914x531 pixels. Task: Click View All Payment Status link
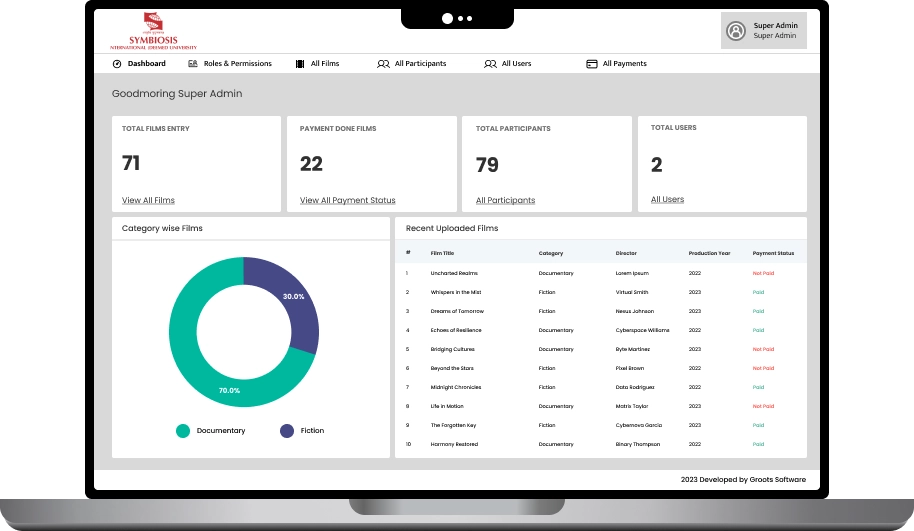pos(347,200)
